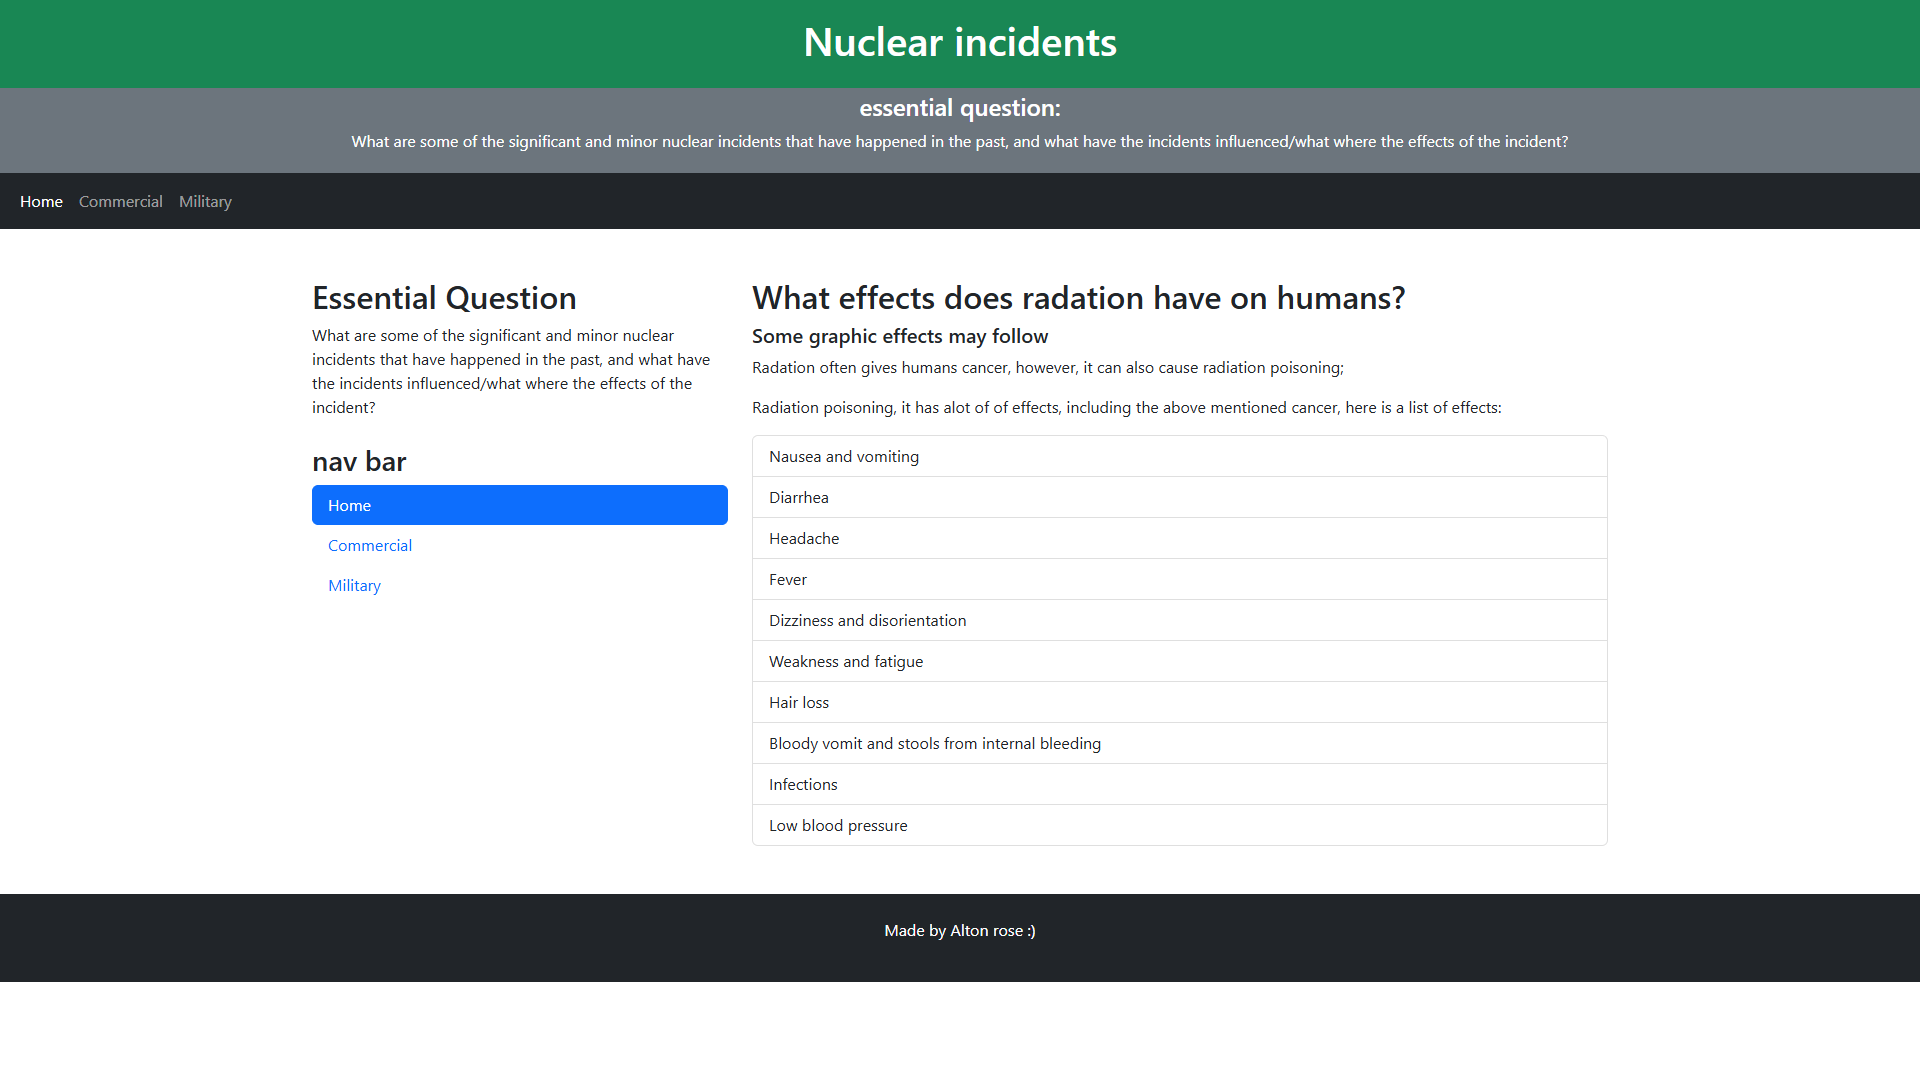Click Weakness and fatigue list item
Viewport: 1920px width, 1080px height.
tap(1179, 661)
